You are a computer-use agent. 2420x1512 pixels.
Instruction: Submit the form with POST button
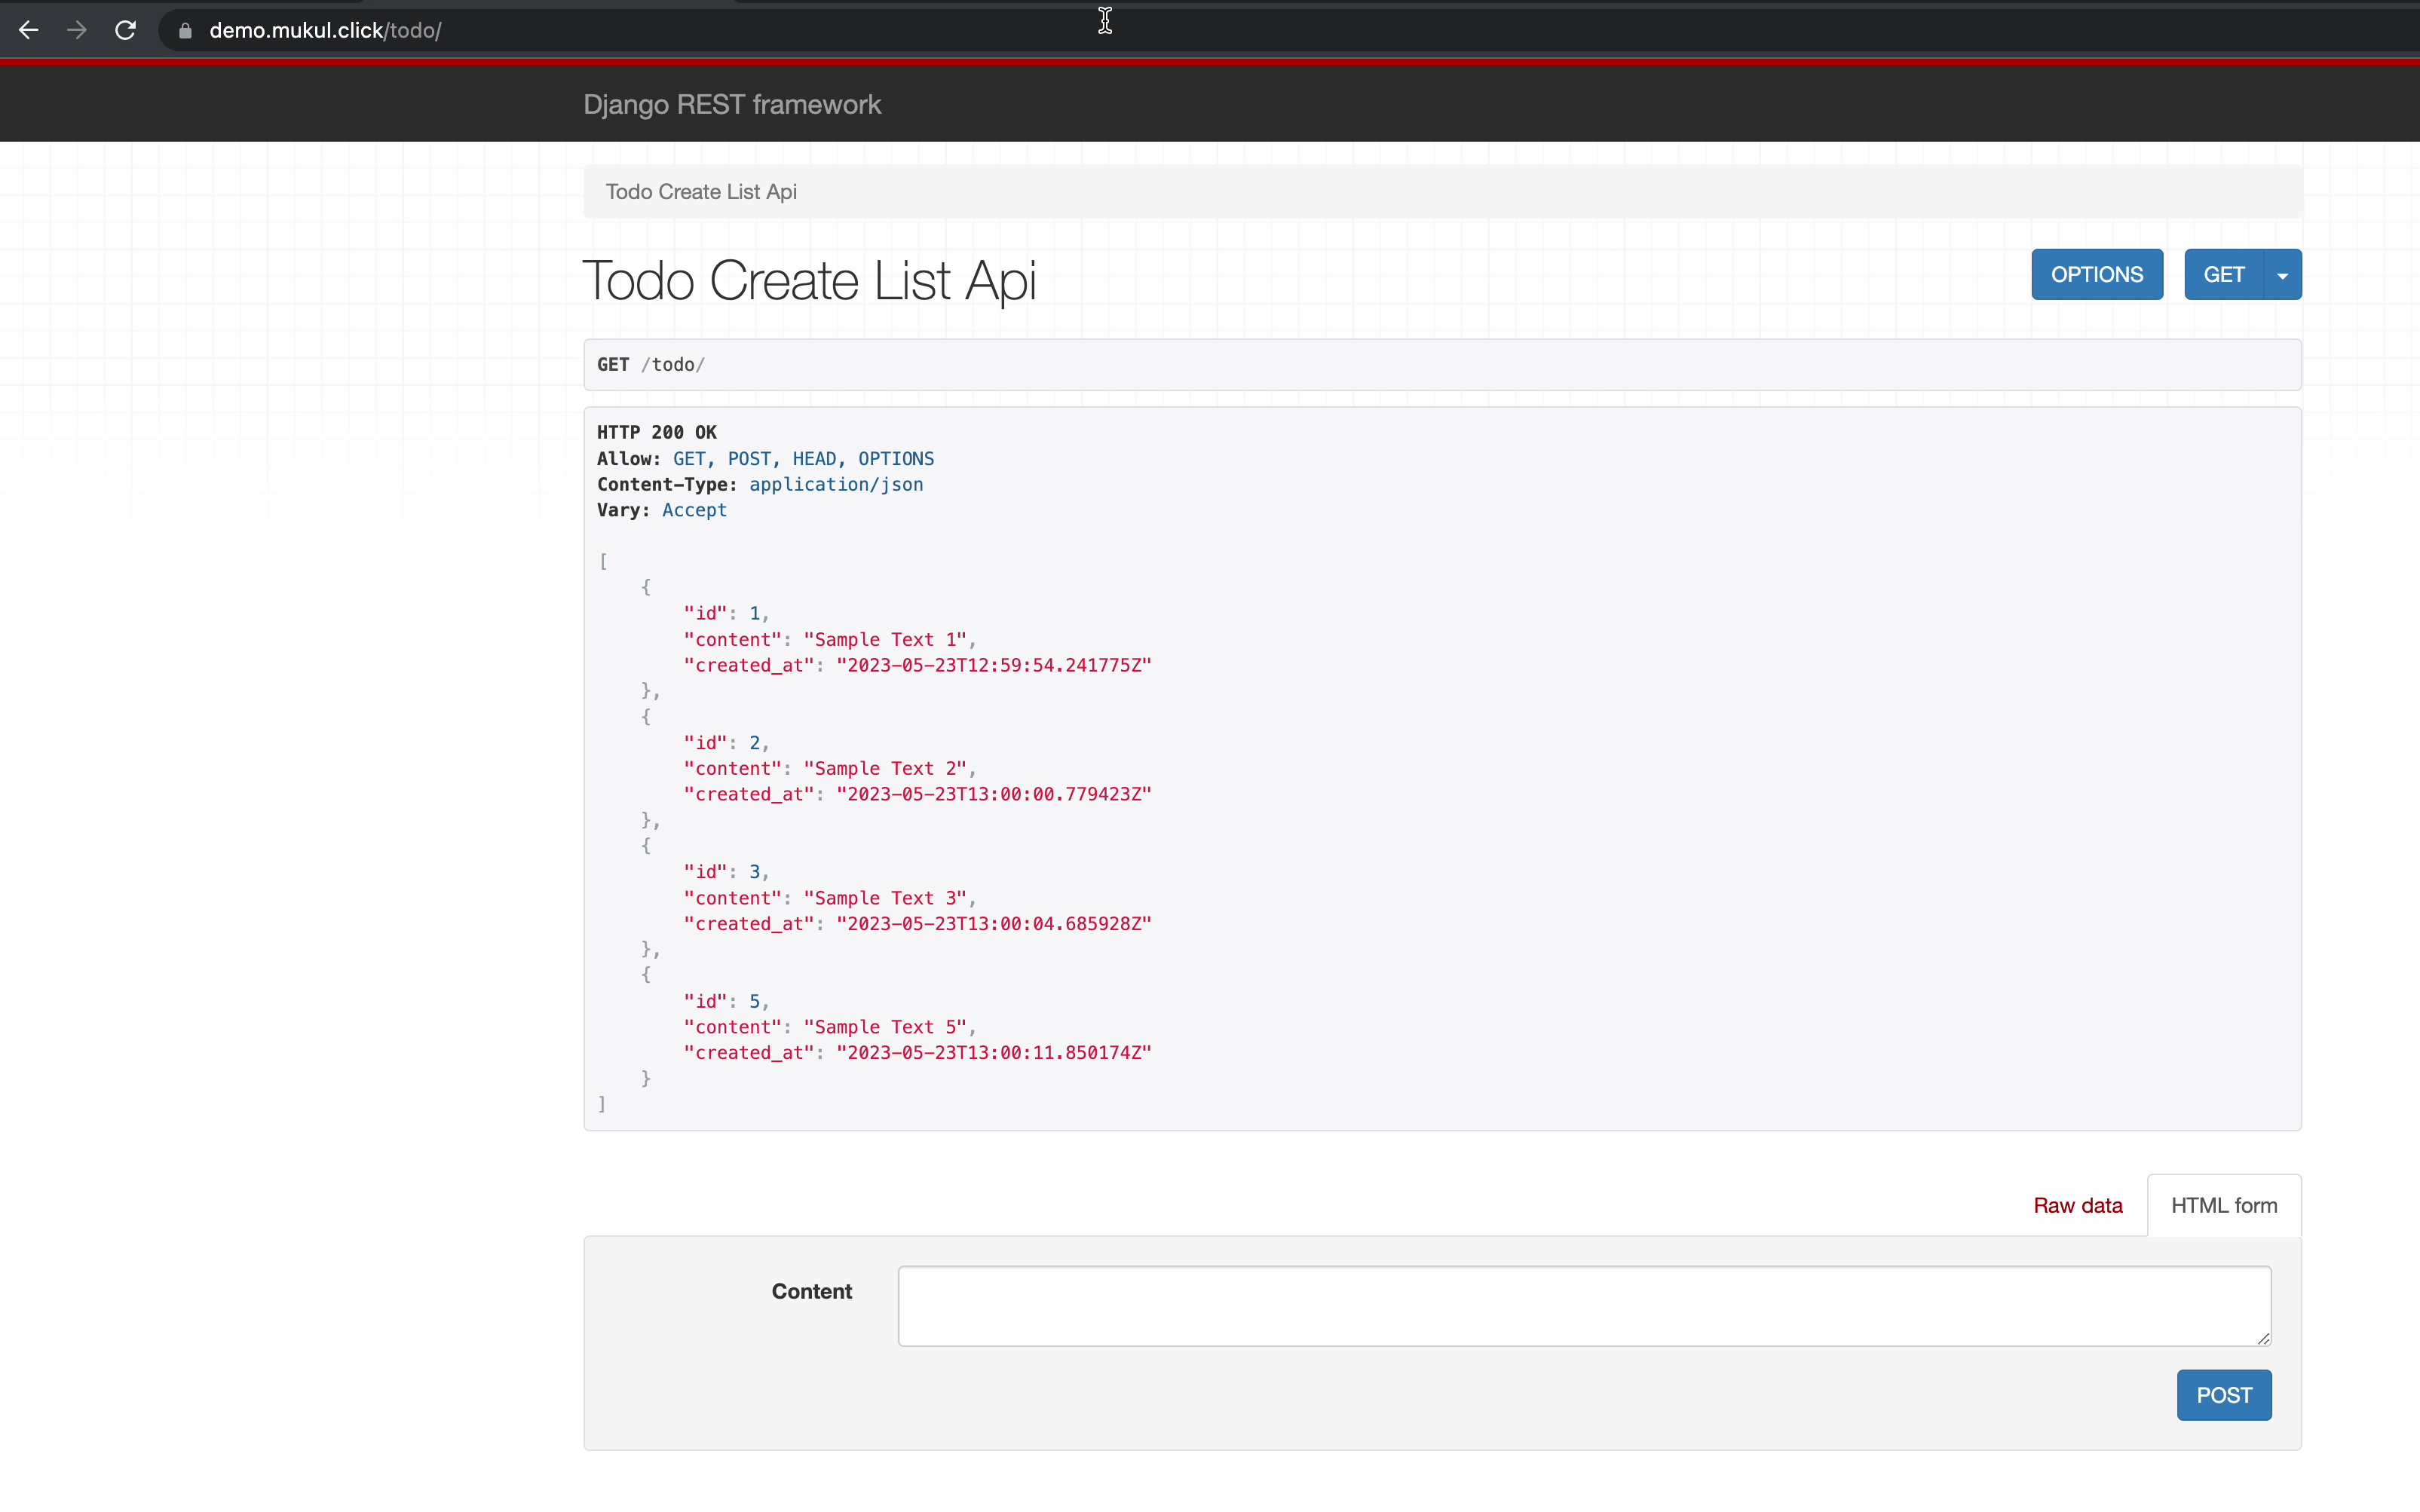coord(2223,1395)
